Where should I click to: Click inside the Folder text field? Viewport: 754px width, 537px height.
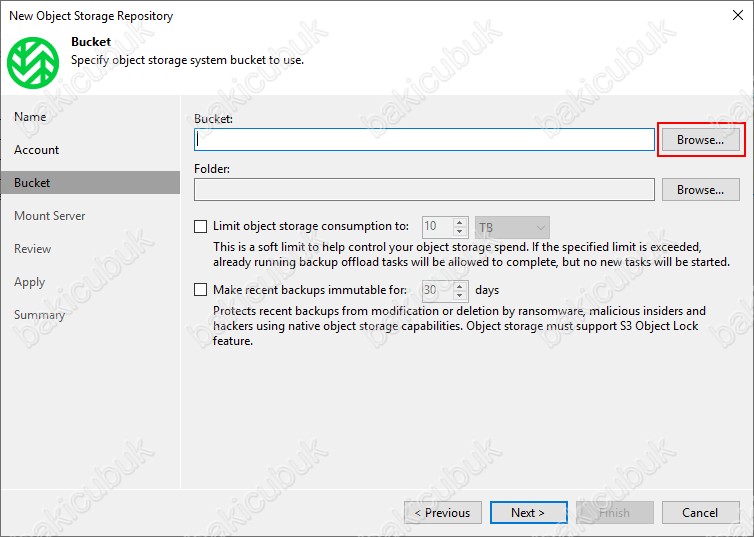[424, 189]
